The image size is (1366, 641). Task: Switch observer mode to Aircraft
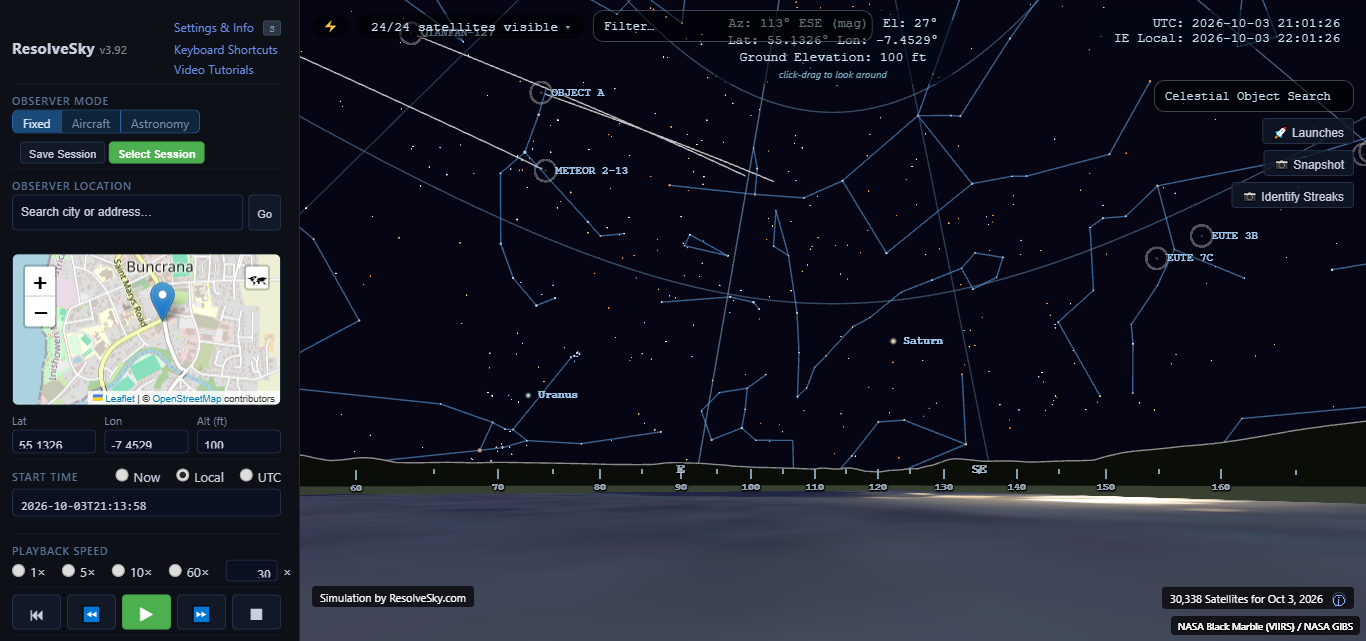[x=91, y=123]
